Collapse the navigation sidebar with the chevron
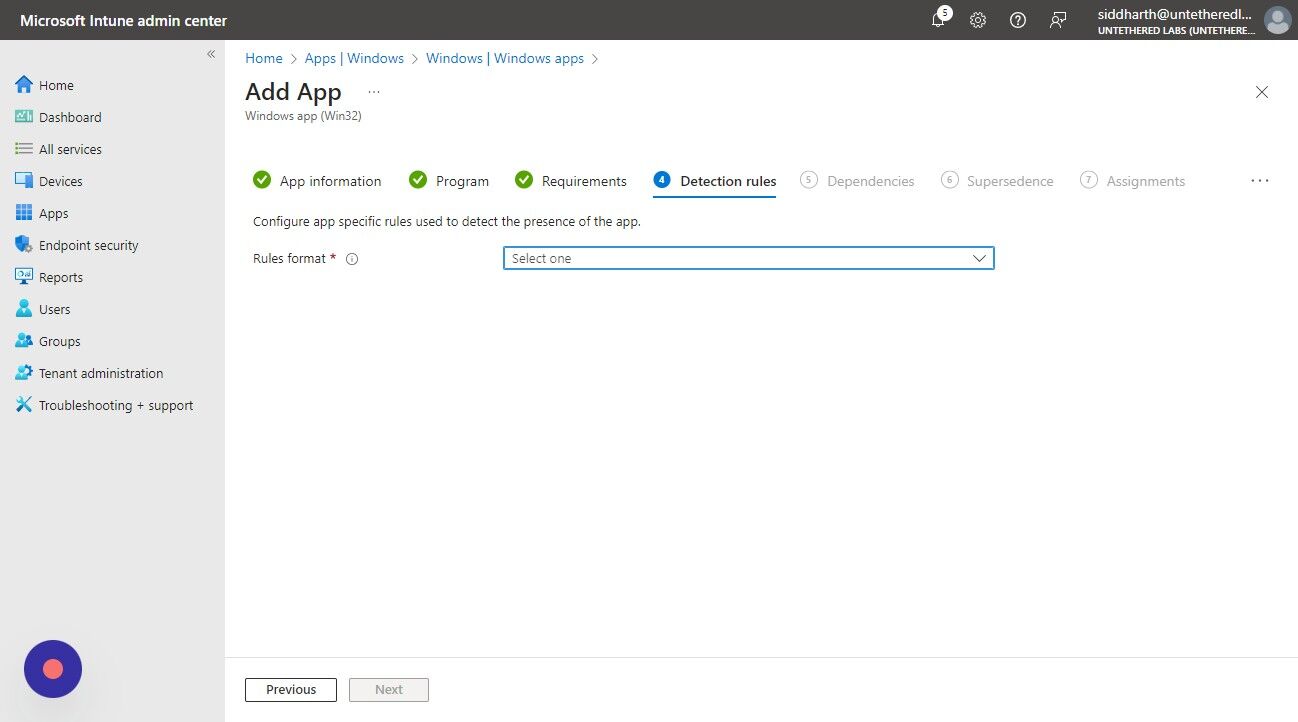 [x=211, y=53]
